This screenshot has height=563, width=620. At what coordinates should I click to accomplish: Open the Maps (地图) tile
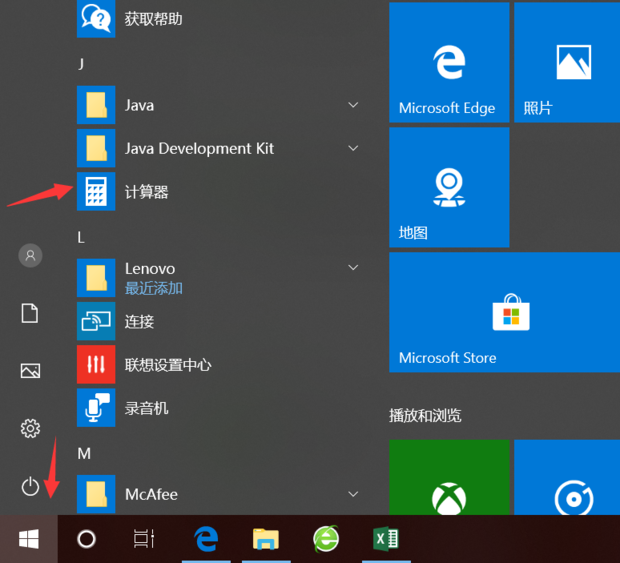tap(449, 187)
